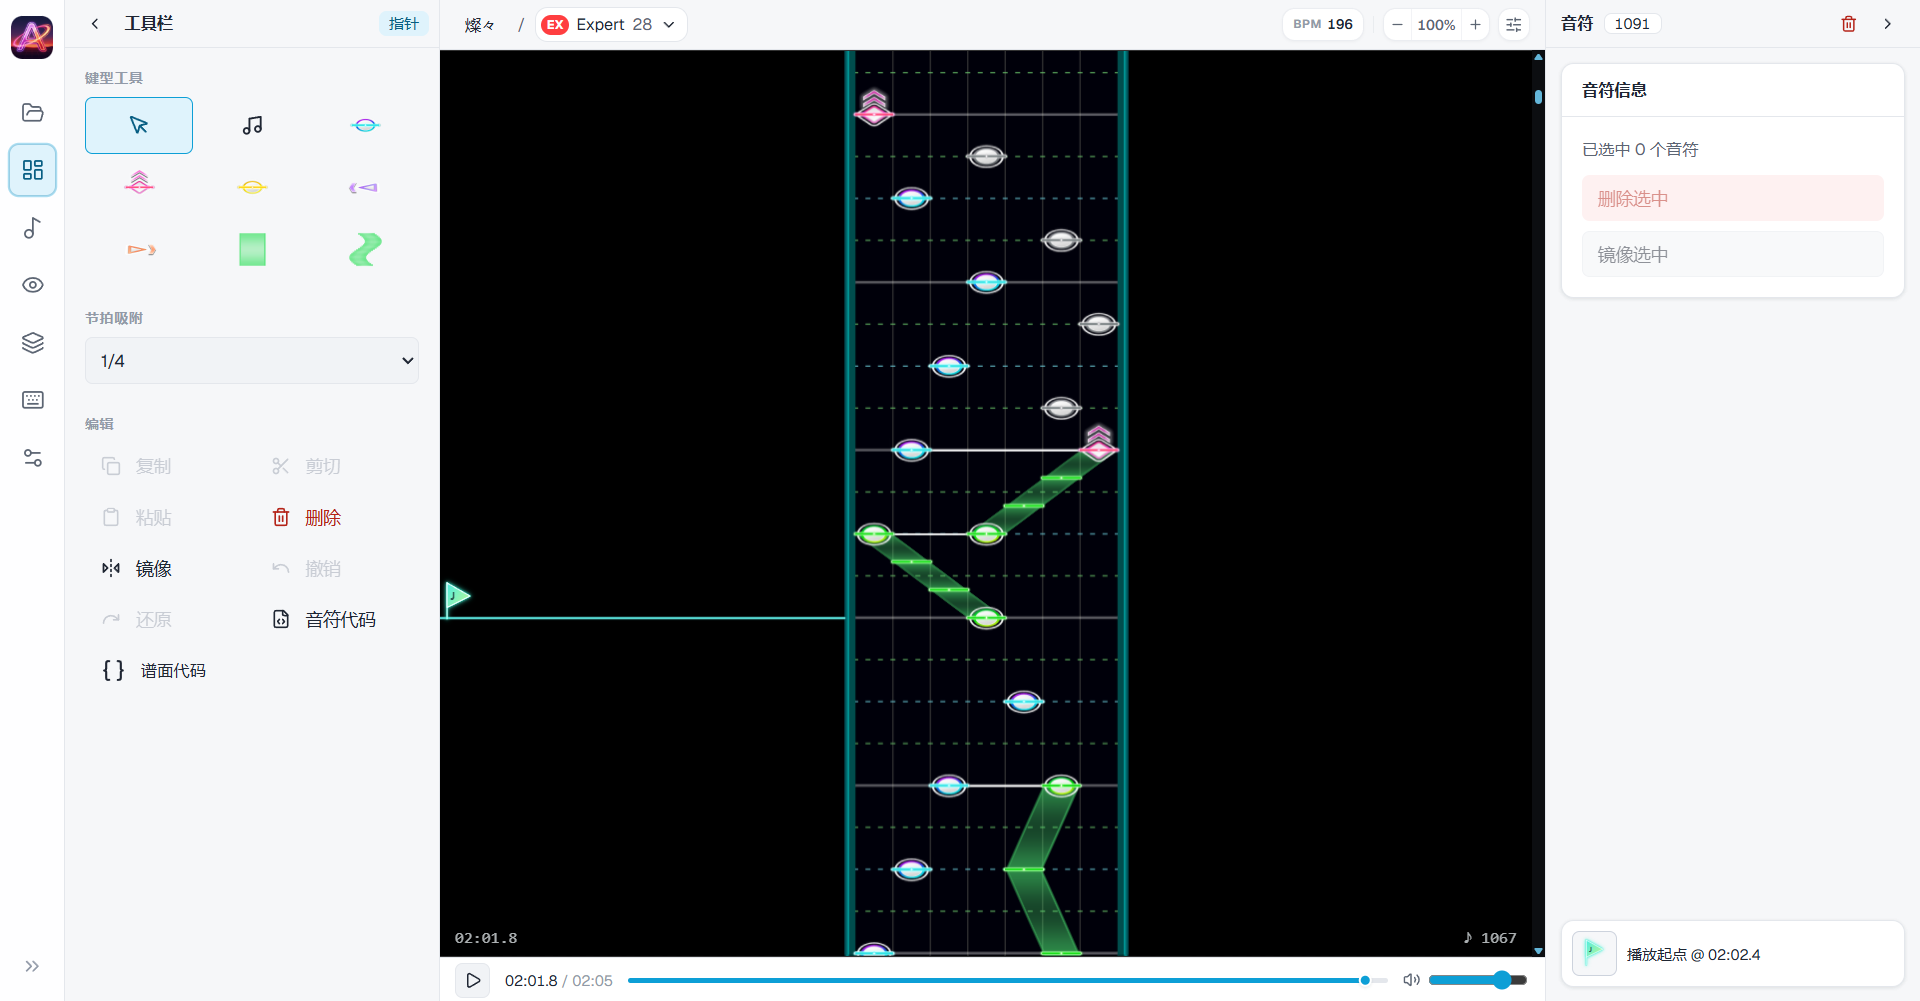Adjust the volume slider
This screenshot has width=1920, height=1001.
click(x=1478, y=980)
